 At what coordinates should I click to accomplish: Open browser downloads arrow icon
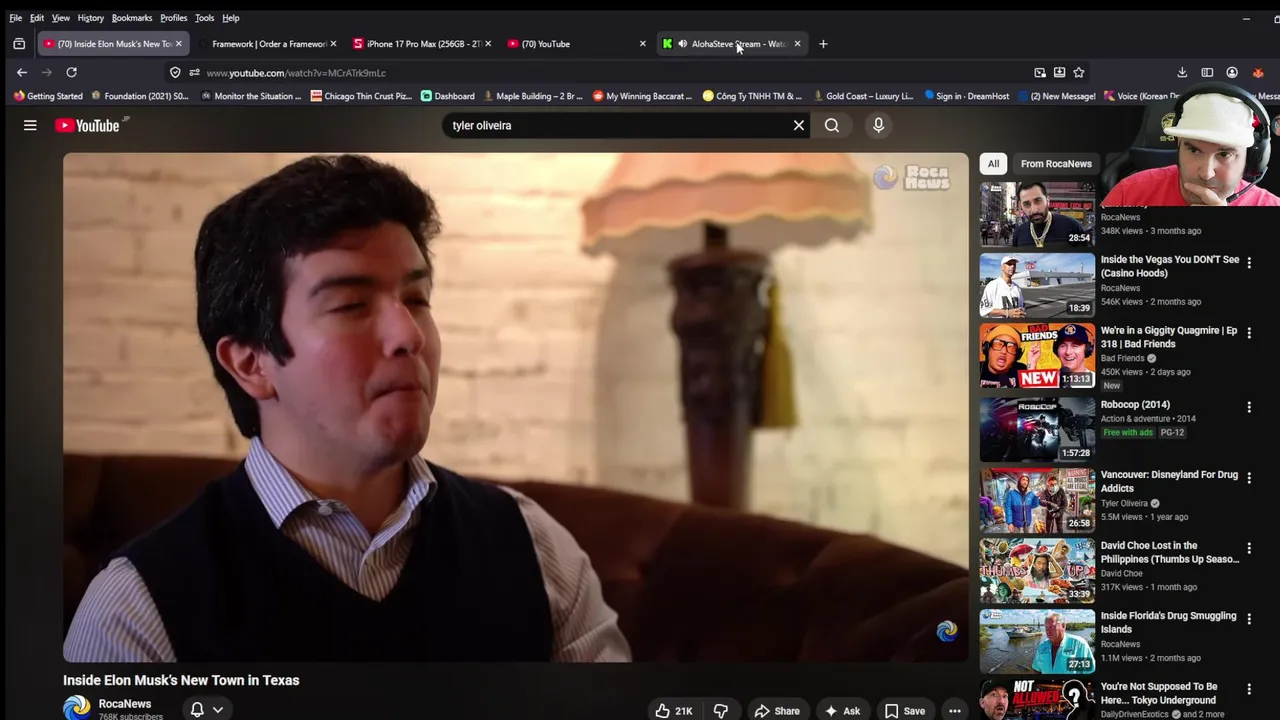pos(1182,72)
